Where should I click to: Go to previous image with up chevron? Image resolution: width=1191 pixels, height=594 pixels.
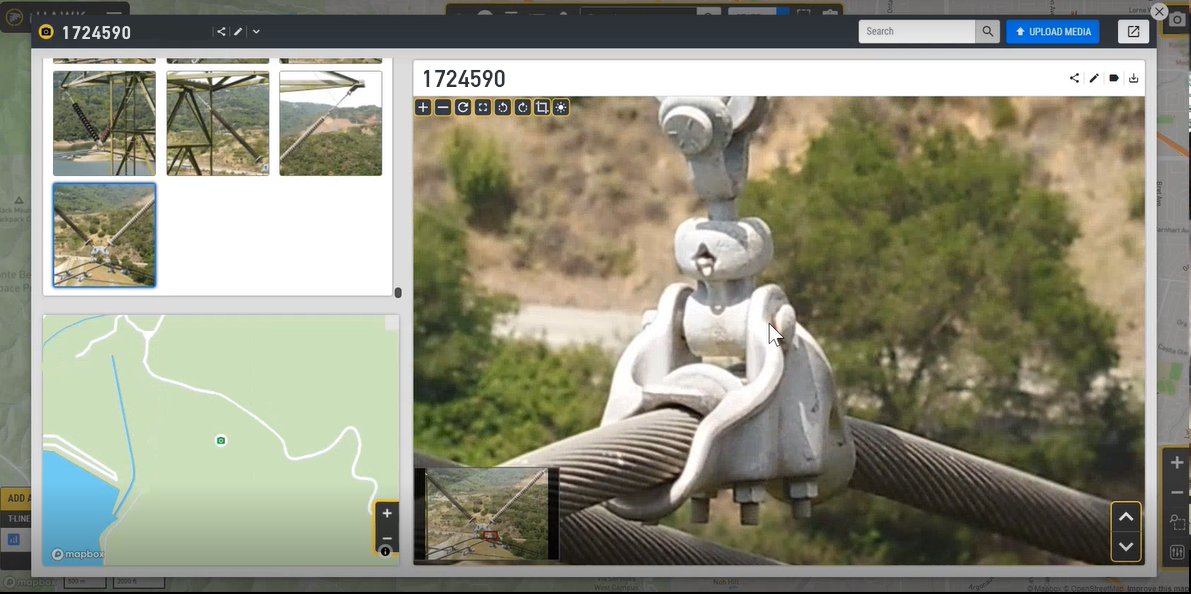(1126, 517)
